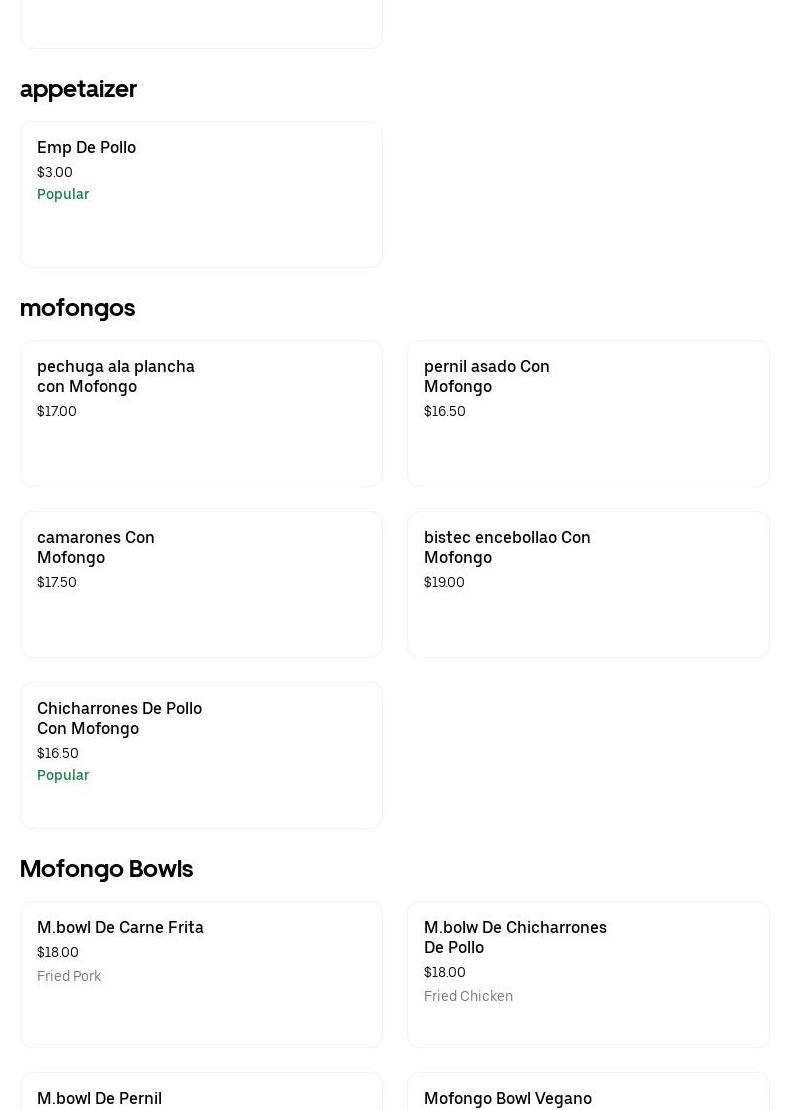Click the appetaizer section heading
Image resolution: width=804 pixels, height=1110 pixels.
tap(78, 89)
